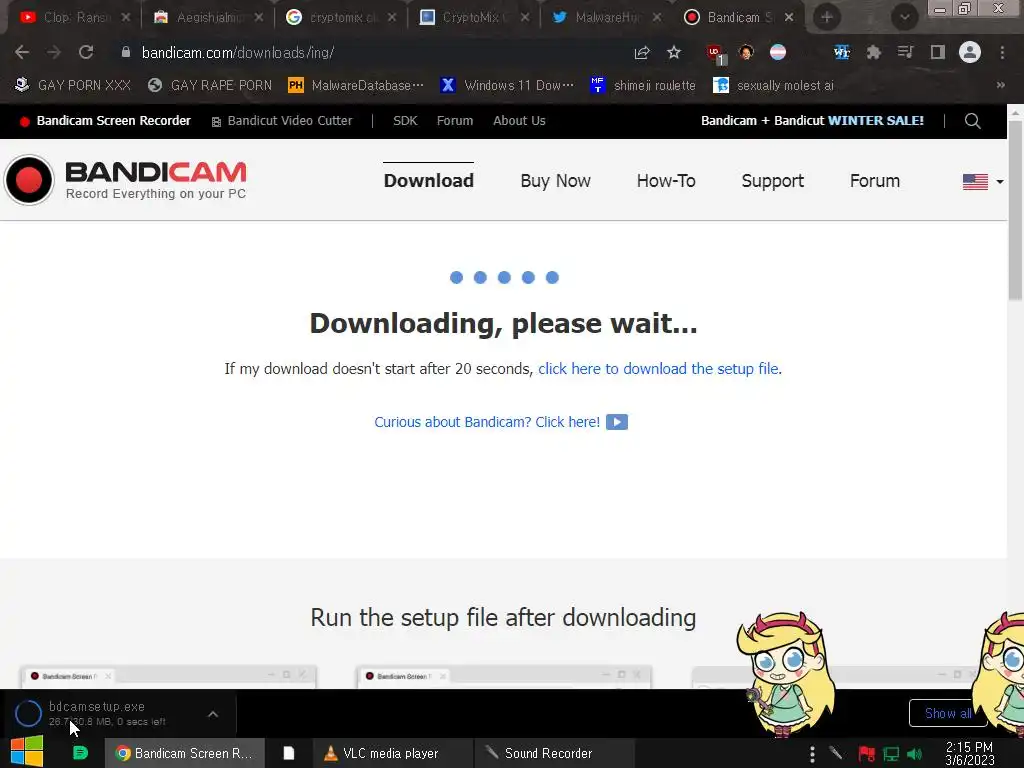Expand the language flag dropdown
The image size is (1024, 768).
(x=983, y=182)
